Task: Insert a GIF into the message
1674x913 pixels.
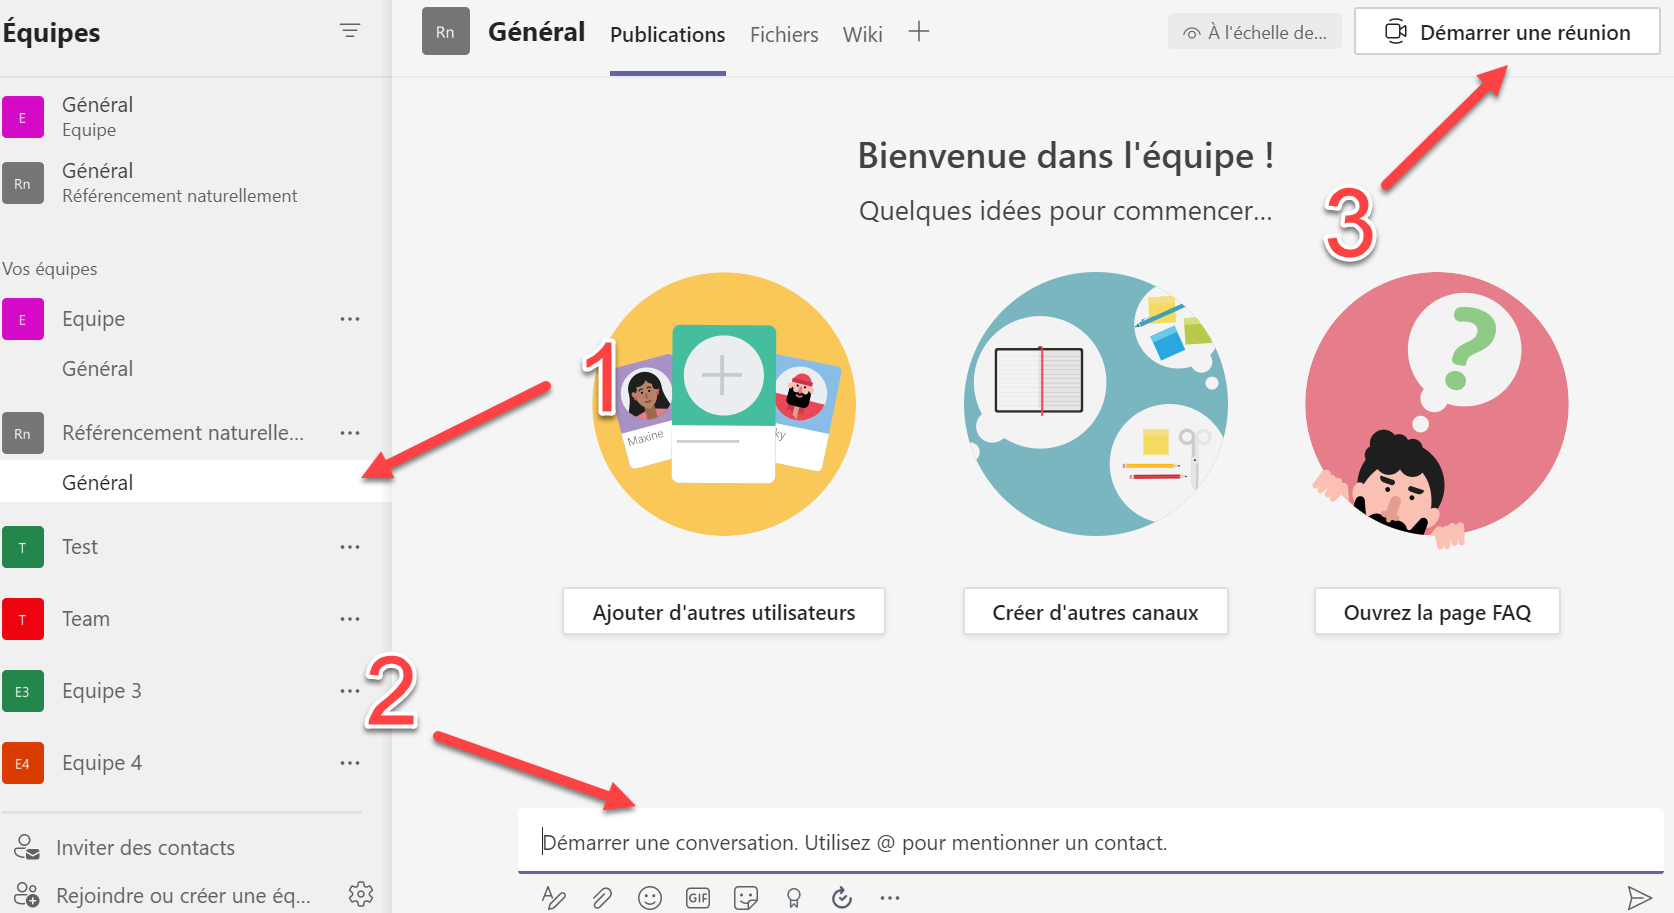Action: click(698, 897)
